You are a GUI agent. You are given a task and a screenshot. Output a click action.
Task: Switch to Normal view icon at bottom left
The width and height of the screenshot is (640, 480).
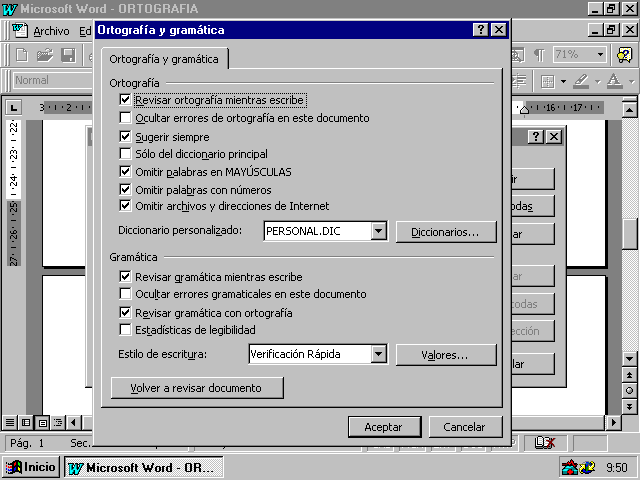[x=10, y=422]
